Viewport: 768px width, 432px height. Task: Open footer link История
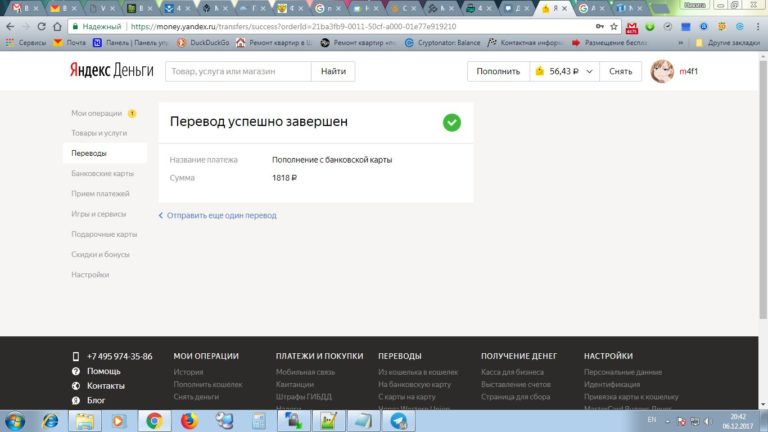click(188, 372)
